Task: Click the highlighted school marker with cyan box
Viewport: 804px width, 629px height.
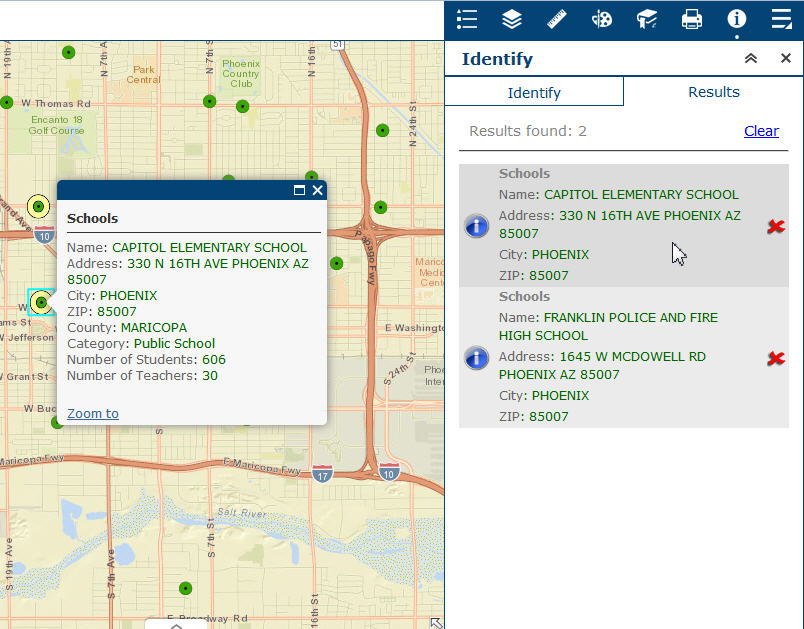Action: tap(41, 302)
